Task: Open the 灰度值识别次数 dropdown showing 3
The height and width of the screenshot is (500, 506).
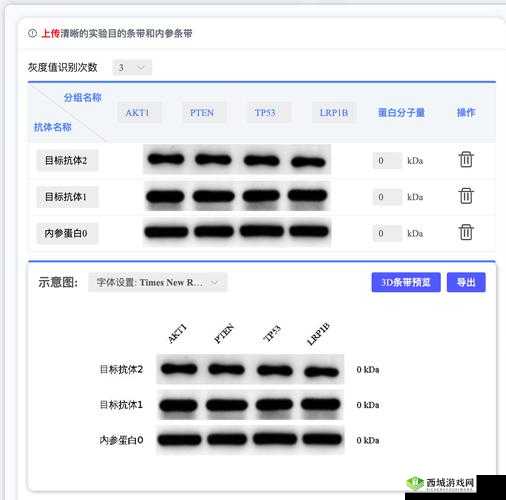Action: tap(132, 68)
